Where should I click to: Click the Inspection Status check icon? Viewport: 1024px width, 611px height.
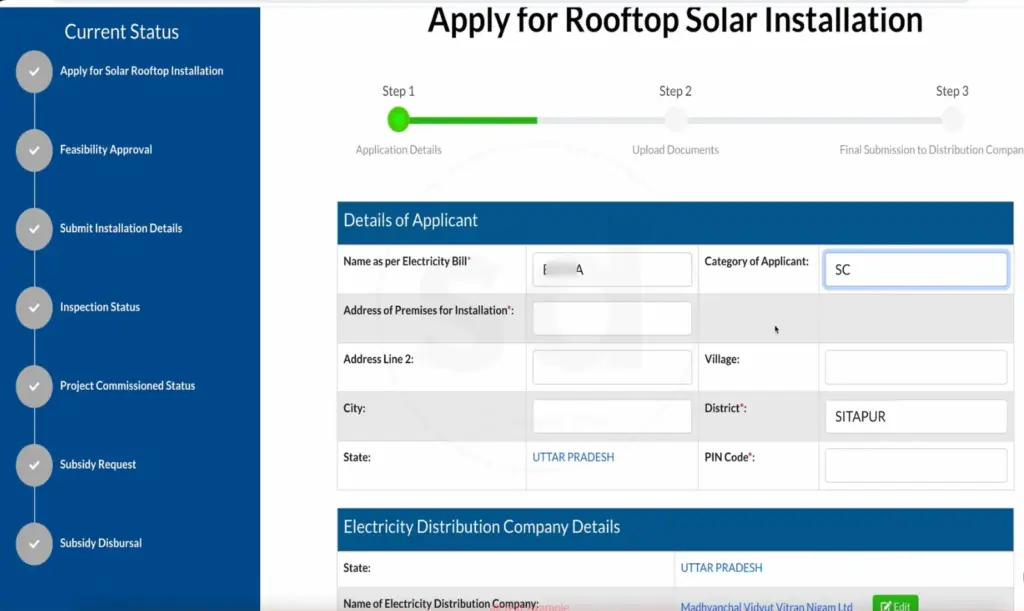click(34, 307)
